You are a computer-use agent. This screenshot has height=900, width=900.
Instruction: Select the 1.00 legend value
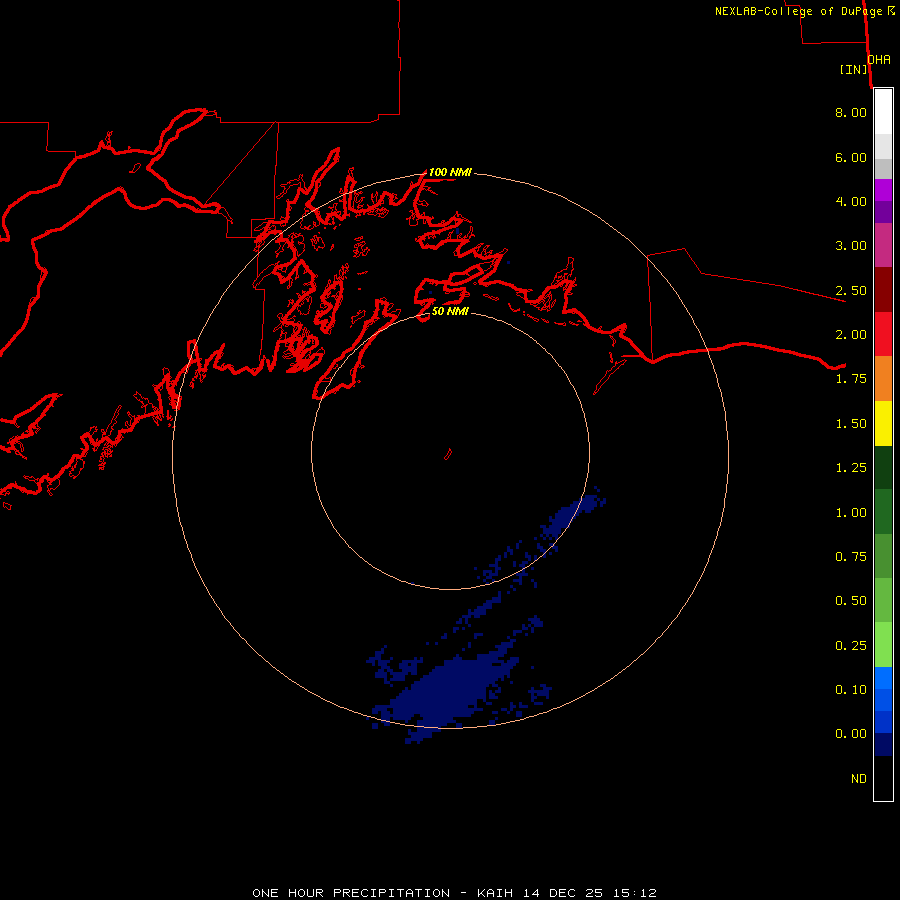click(851, 513)
